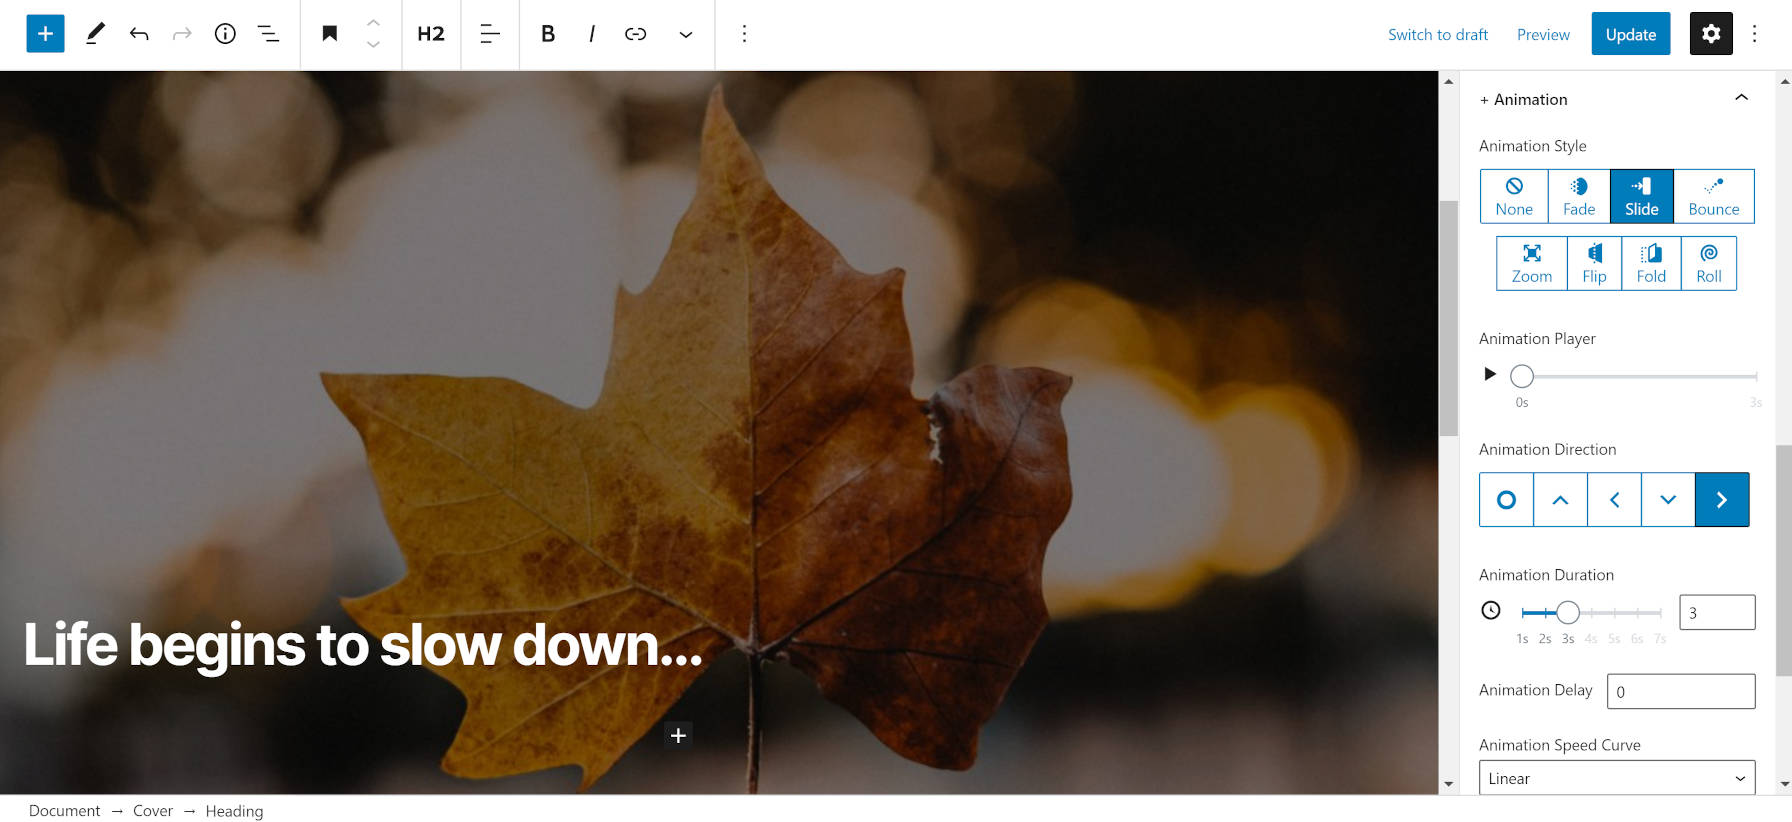
Task: Click the Switch to draft link
Action: (1437, 34)
